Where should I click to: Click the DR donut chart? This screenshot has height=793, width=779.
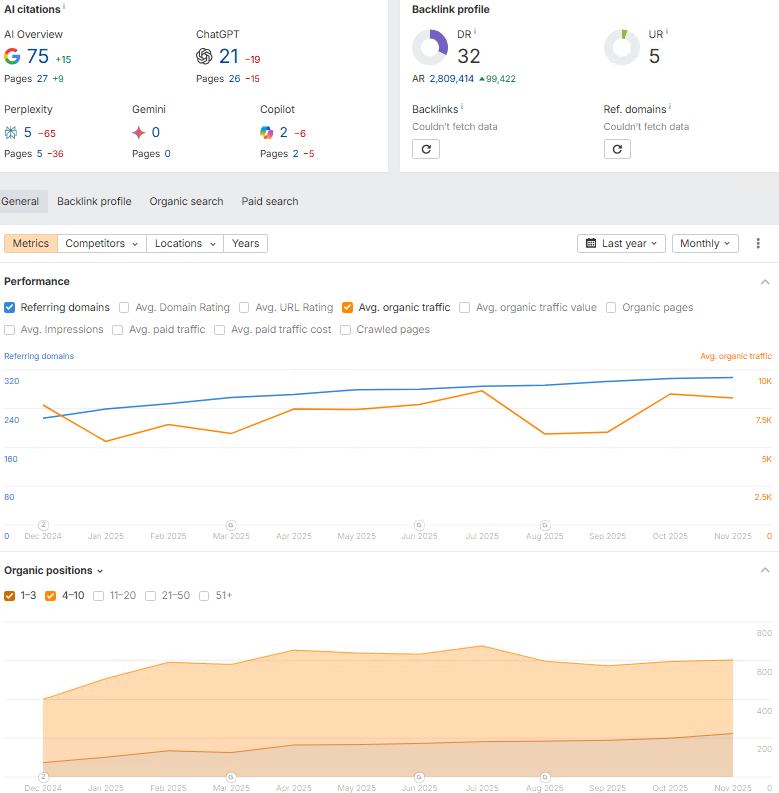tap(430, 48)
